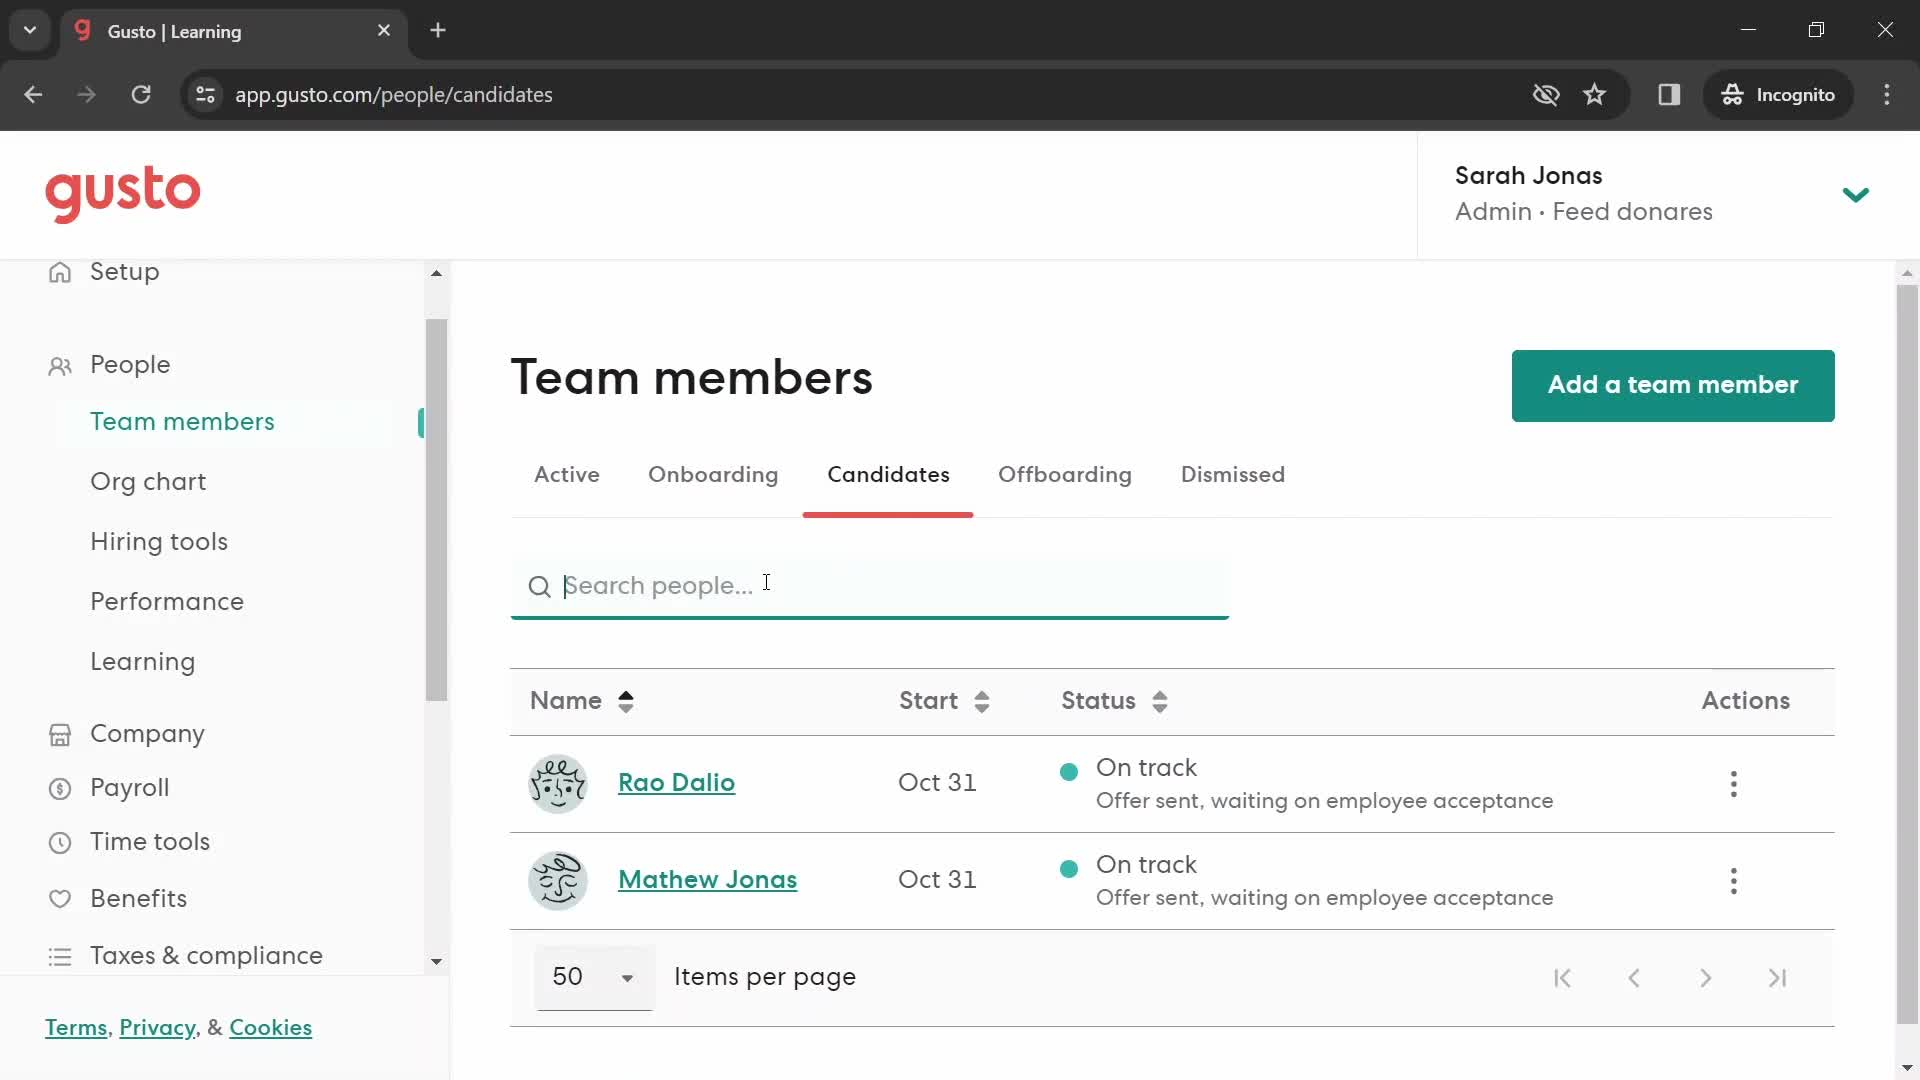Click Add a team member button

tap(1673, 385)
